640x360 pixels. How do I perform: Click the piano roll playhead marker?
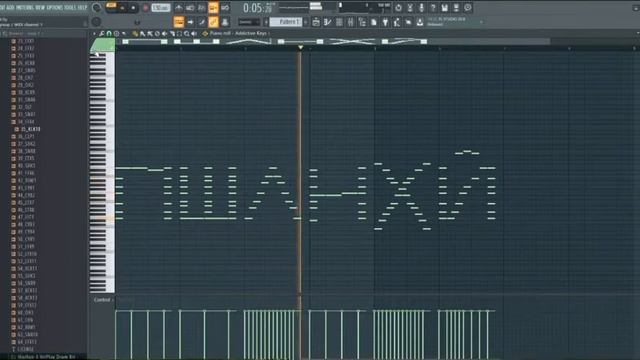(x=300, y=48)
